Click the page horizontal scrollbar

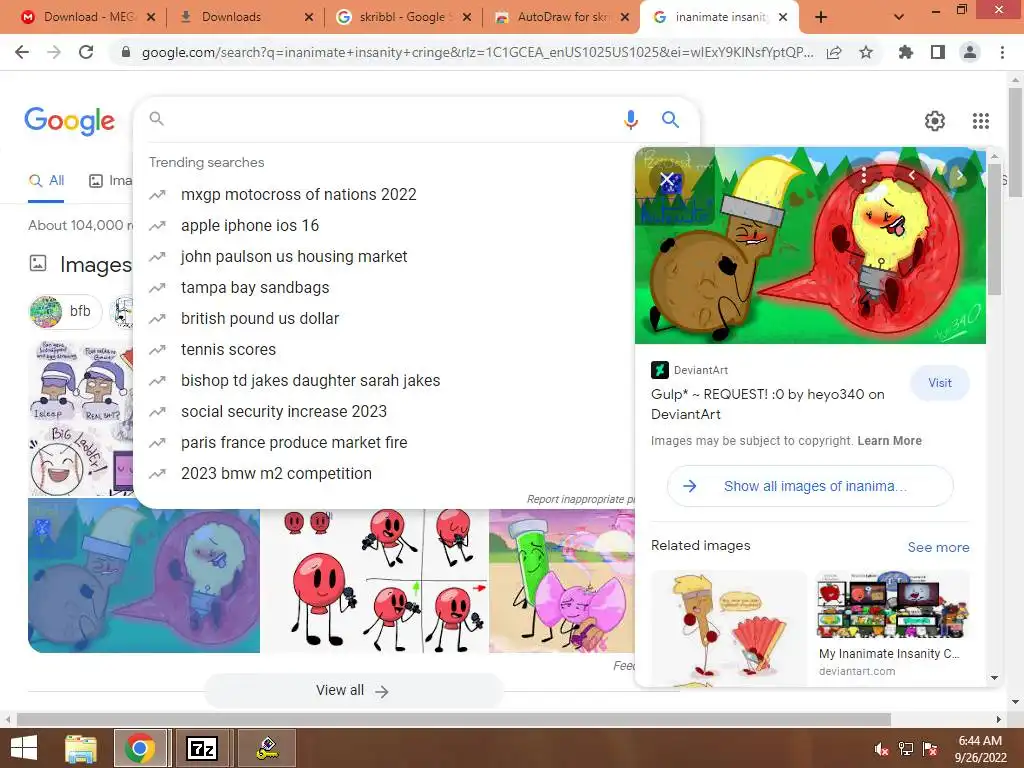453,719
